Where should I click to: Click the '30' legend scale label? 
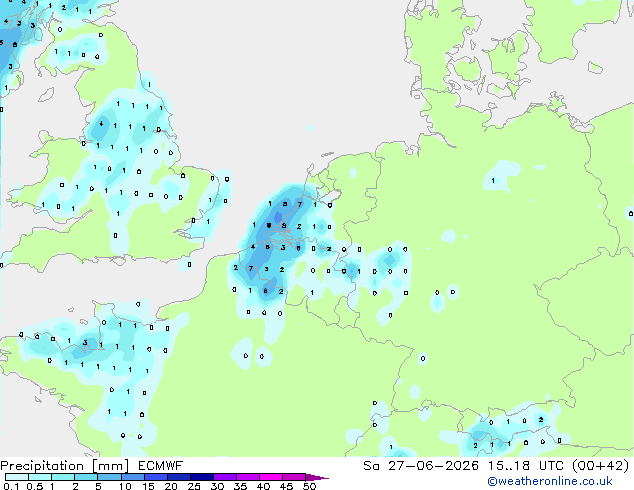217,486
